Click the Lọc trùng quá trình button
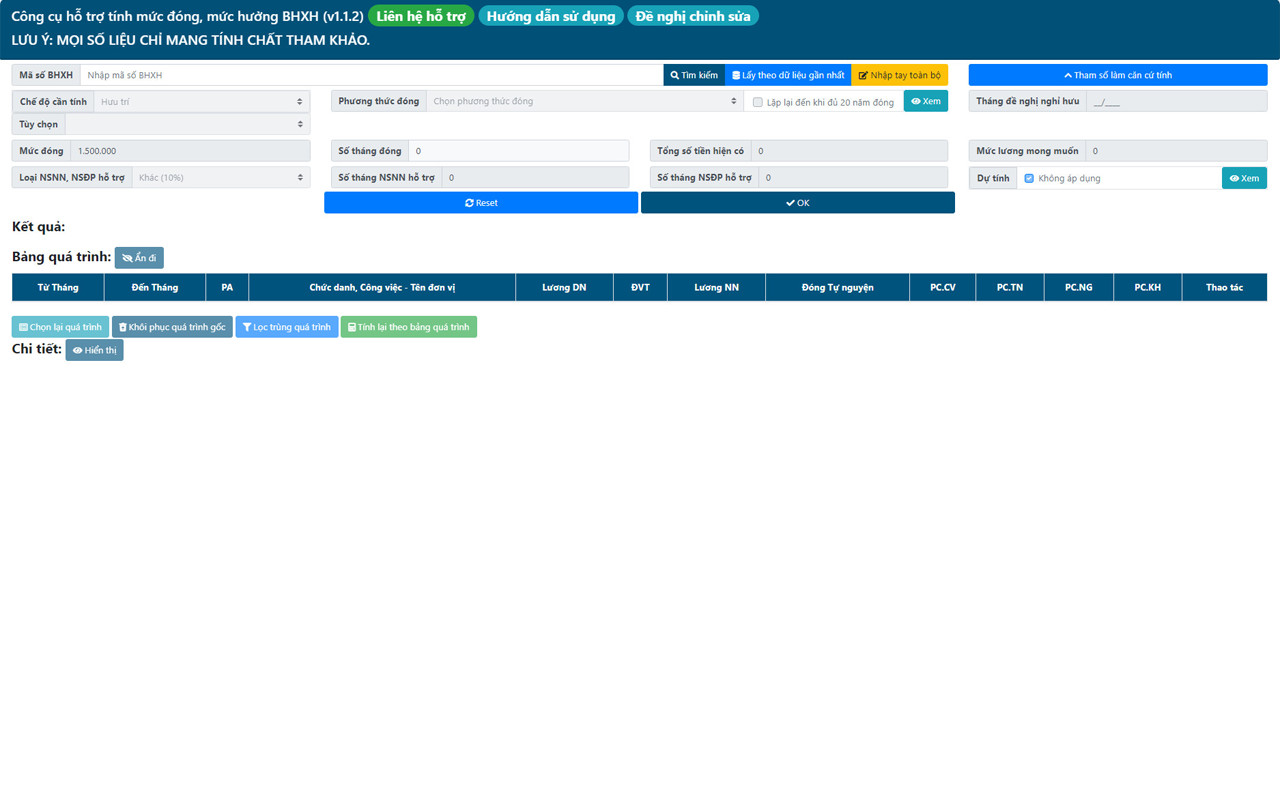Viewport: 1280px width, 800px height. [287, 327]
